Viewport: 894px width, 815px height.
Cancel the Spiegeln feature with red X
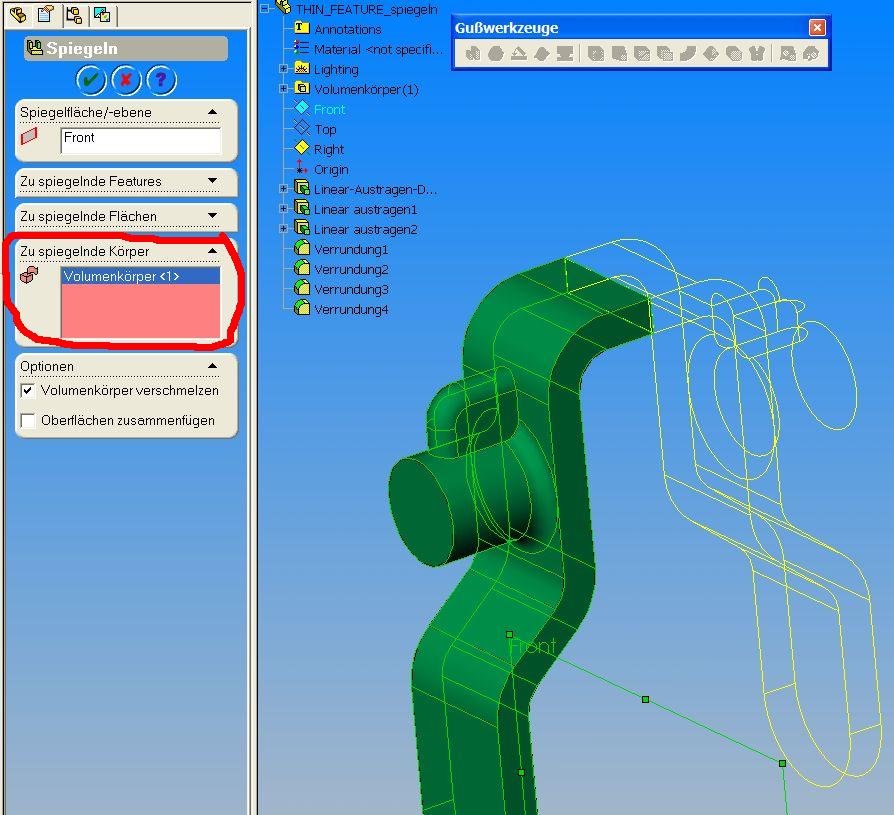pyautogui.click(x=126, y=80)
